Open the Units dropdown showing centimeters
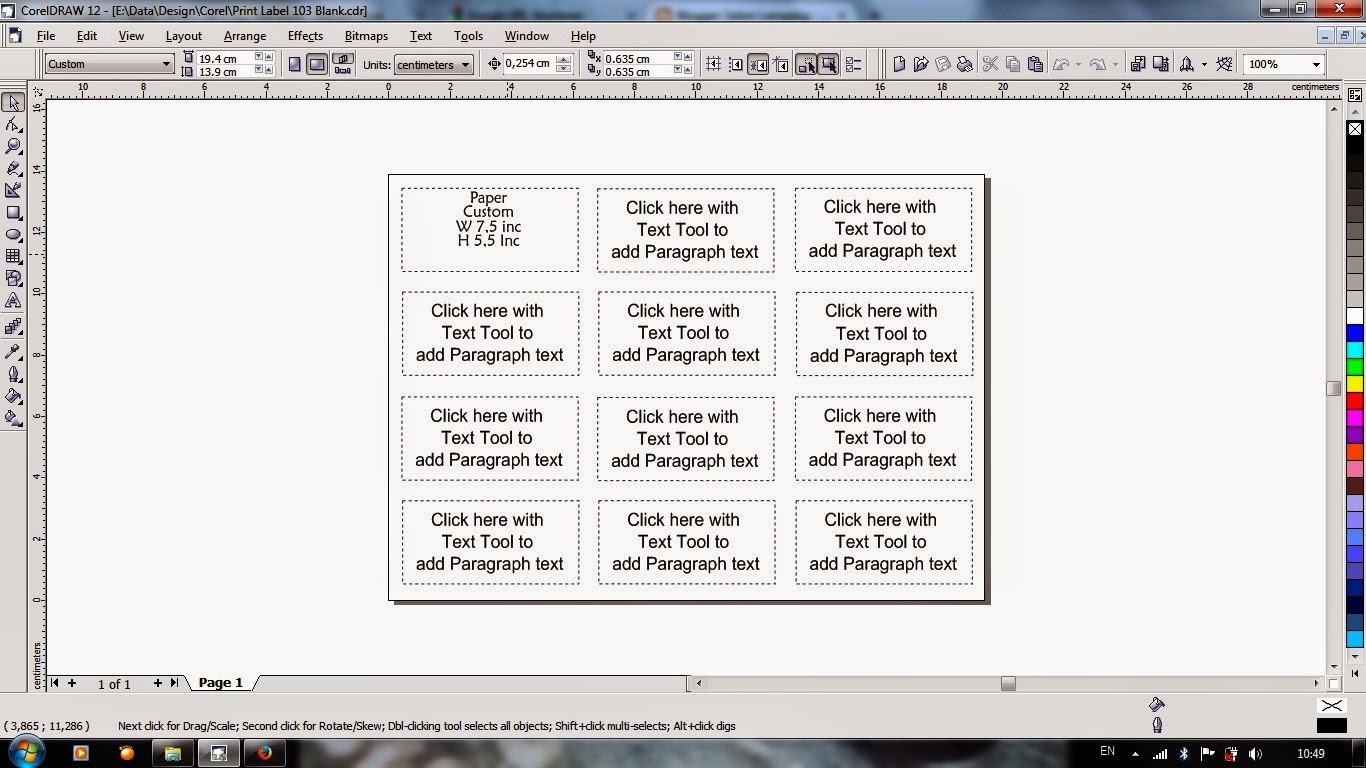This screenshot has height=768, width=1366. point(433,64)
